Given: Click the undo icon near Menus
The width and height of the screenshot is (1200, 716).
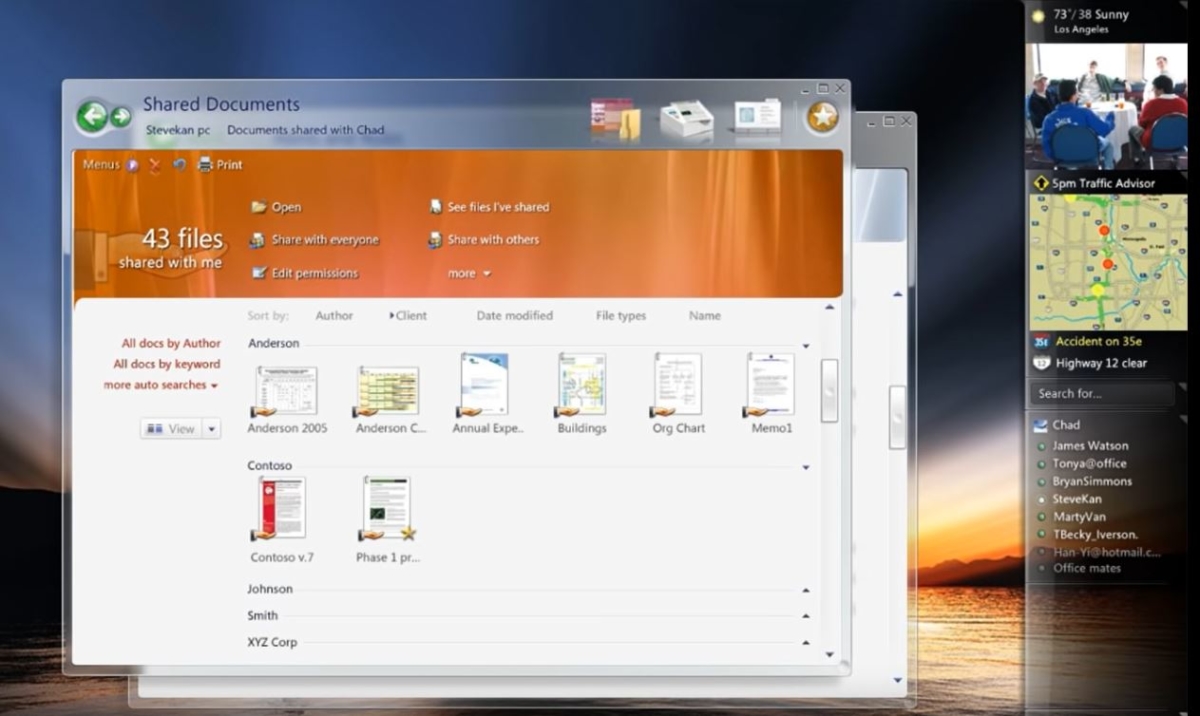Looking at the screenshot, I should [180, 165].
